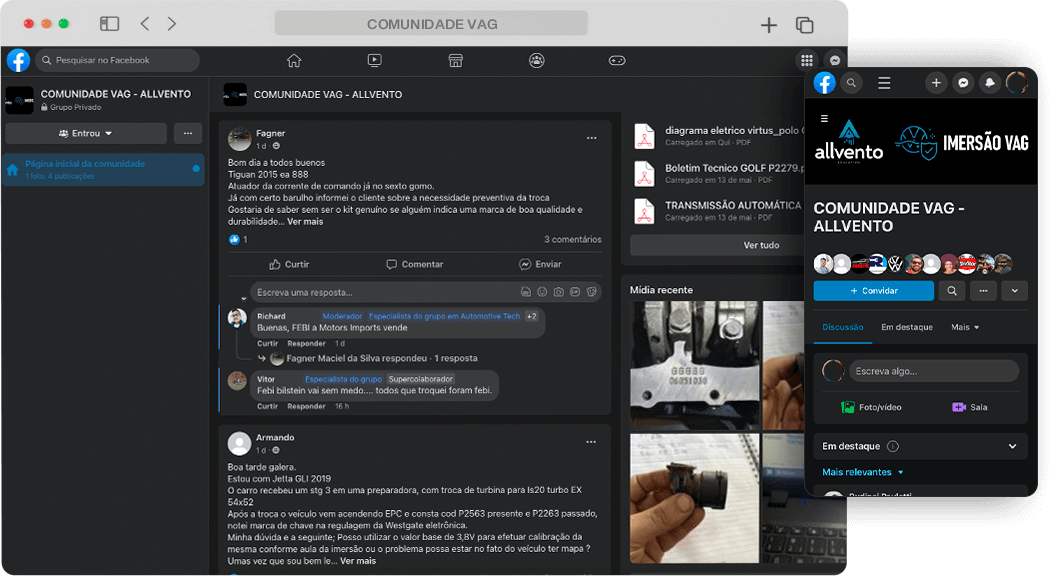Click the search icon in mobile window
This screenshot has width=1056, height=576.
pos(851,83)
